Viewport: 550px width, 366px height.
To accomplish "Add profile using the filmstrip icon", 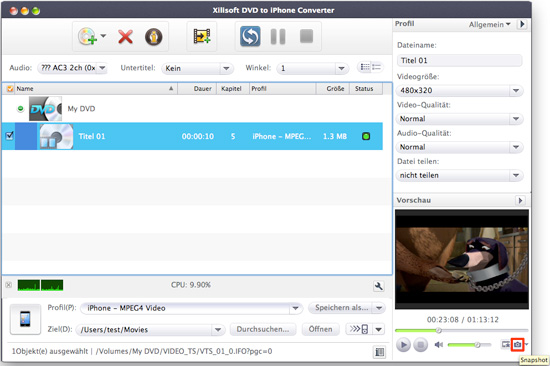I will tap(202, 36).
